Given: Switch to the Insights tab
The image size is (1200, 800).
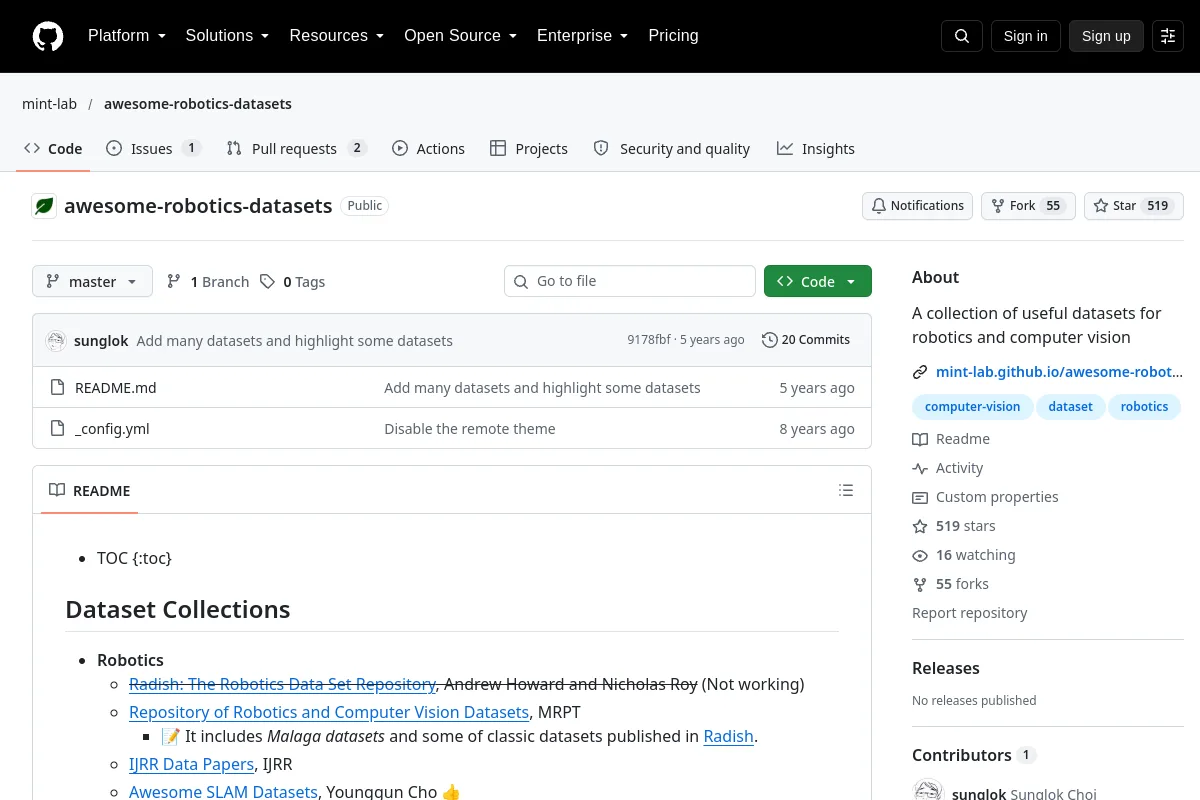Looking at the screenshot, I should pos(816,149).
